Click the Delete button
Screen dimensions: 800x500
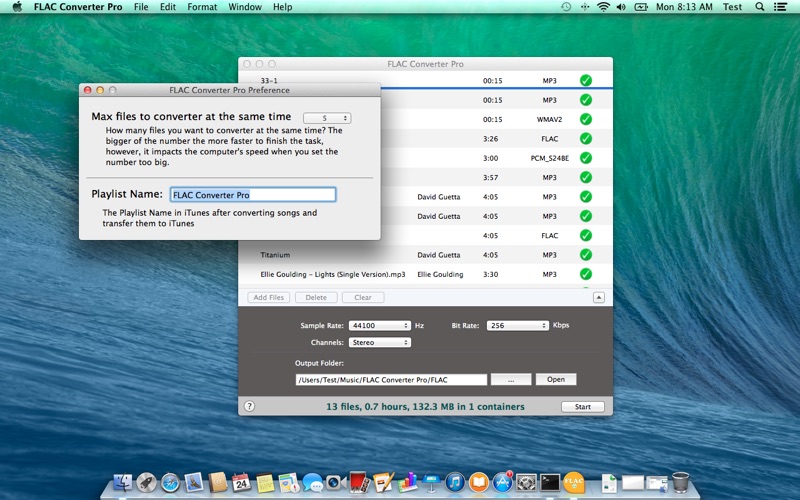(316, 297)
